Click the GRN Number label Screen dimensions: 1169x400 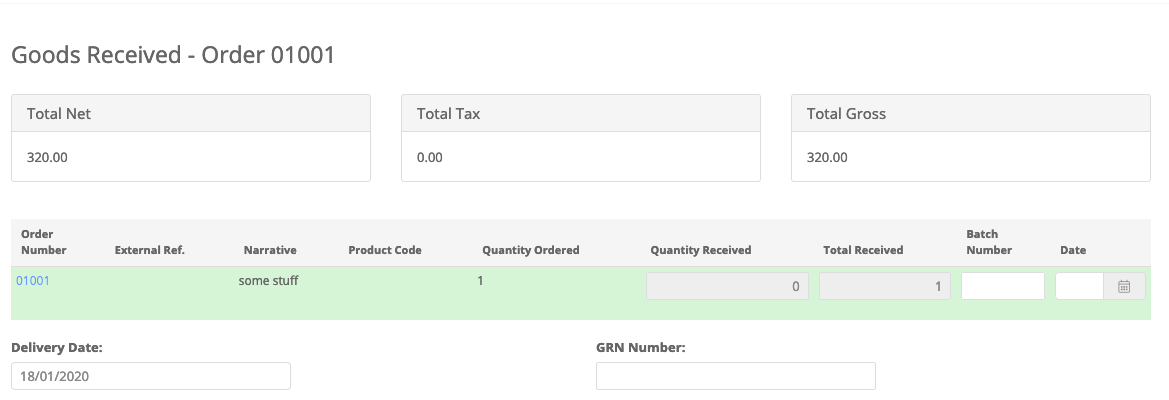coord(640,347)
